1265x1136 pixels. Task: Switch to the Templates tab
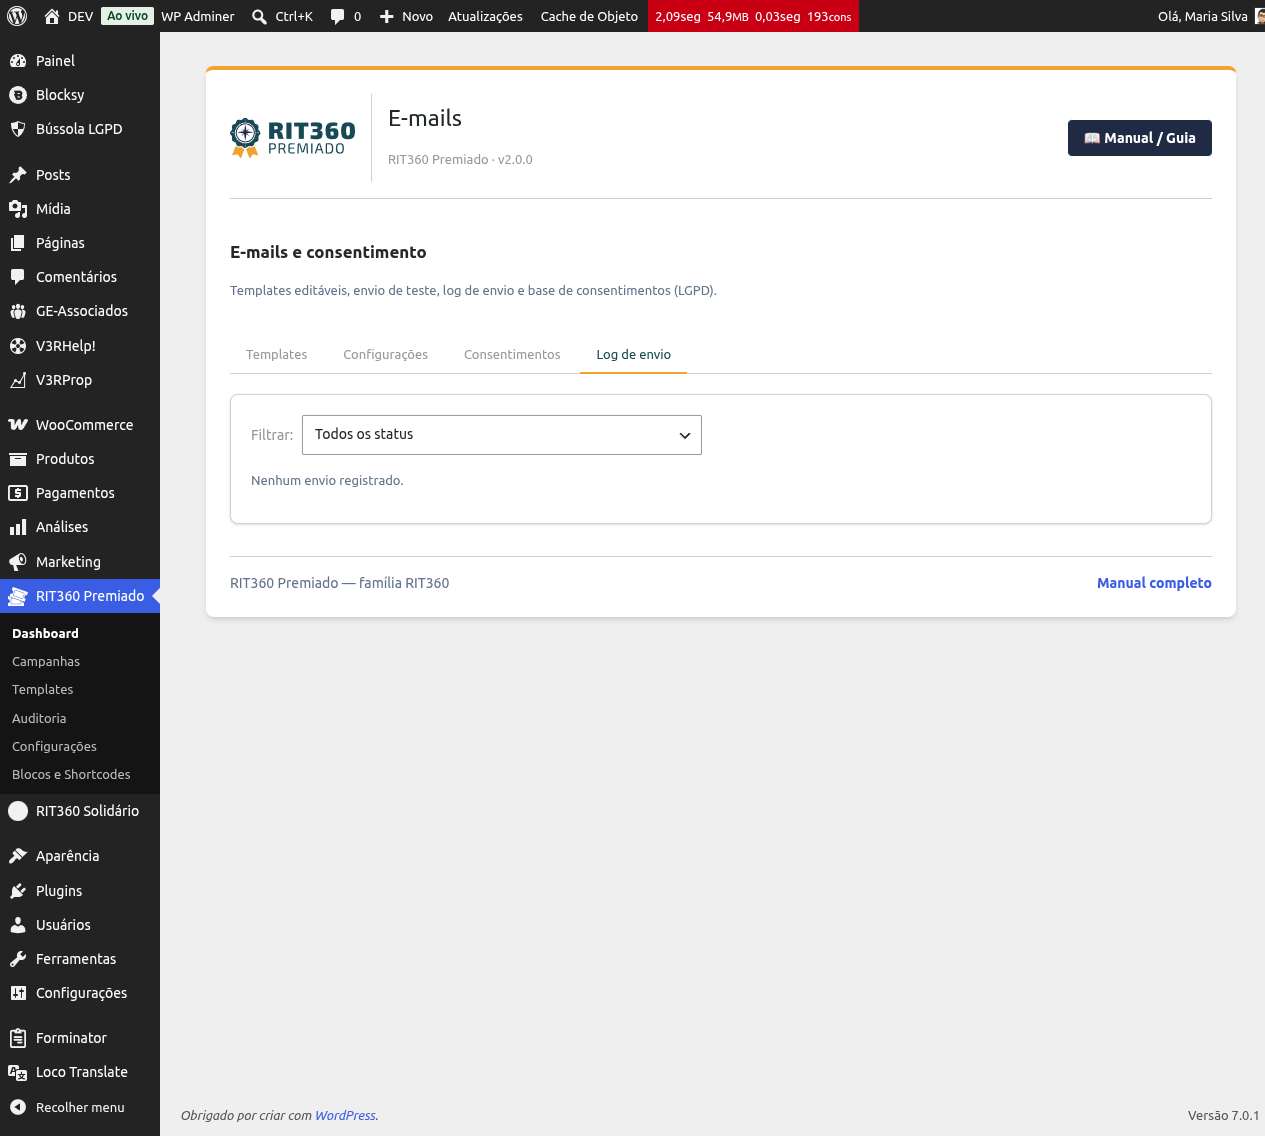click(x=277, y=355)
